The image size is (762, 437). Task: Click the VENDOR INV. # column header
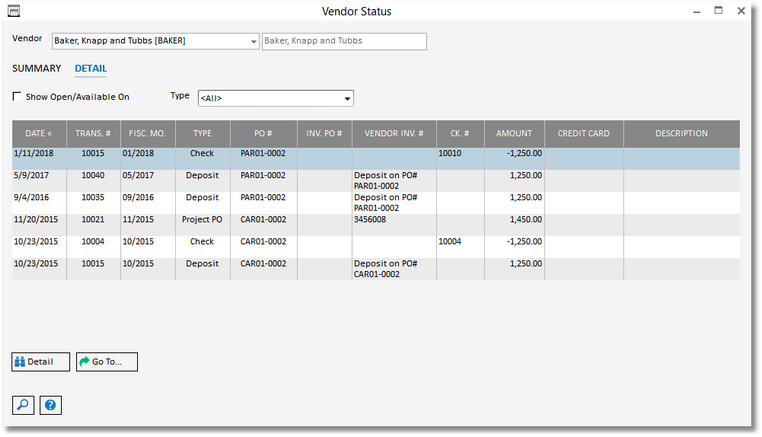pos(394,134)
